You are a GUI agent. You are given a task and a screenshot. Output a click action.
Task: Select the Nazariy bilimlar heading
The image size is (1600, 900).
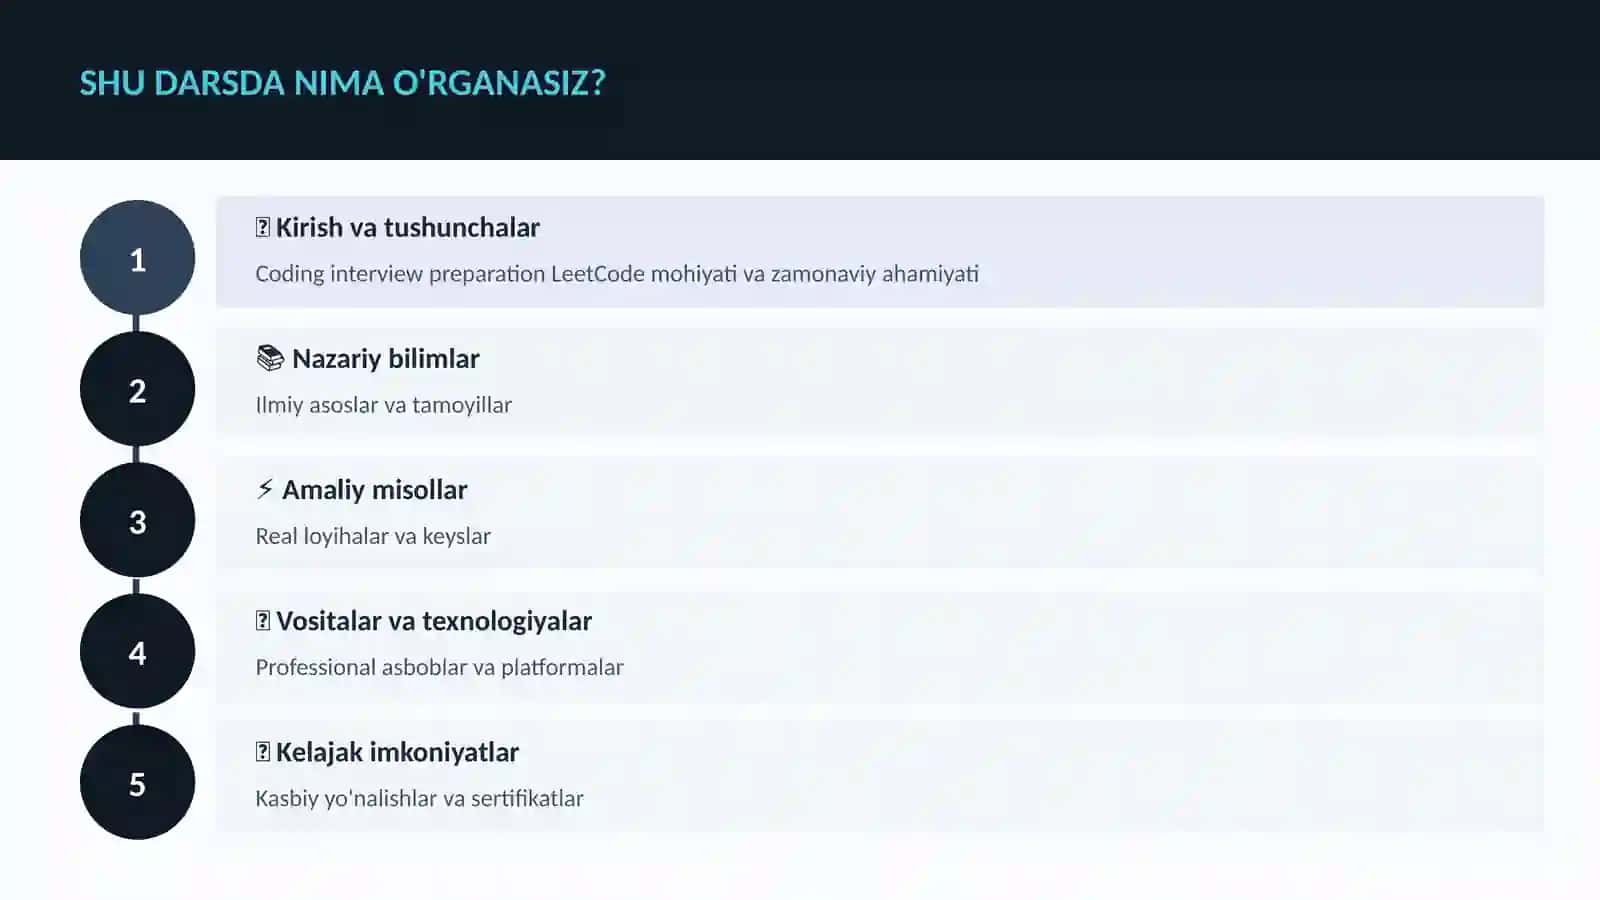(386, 358)
